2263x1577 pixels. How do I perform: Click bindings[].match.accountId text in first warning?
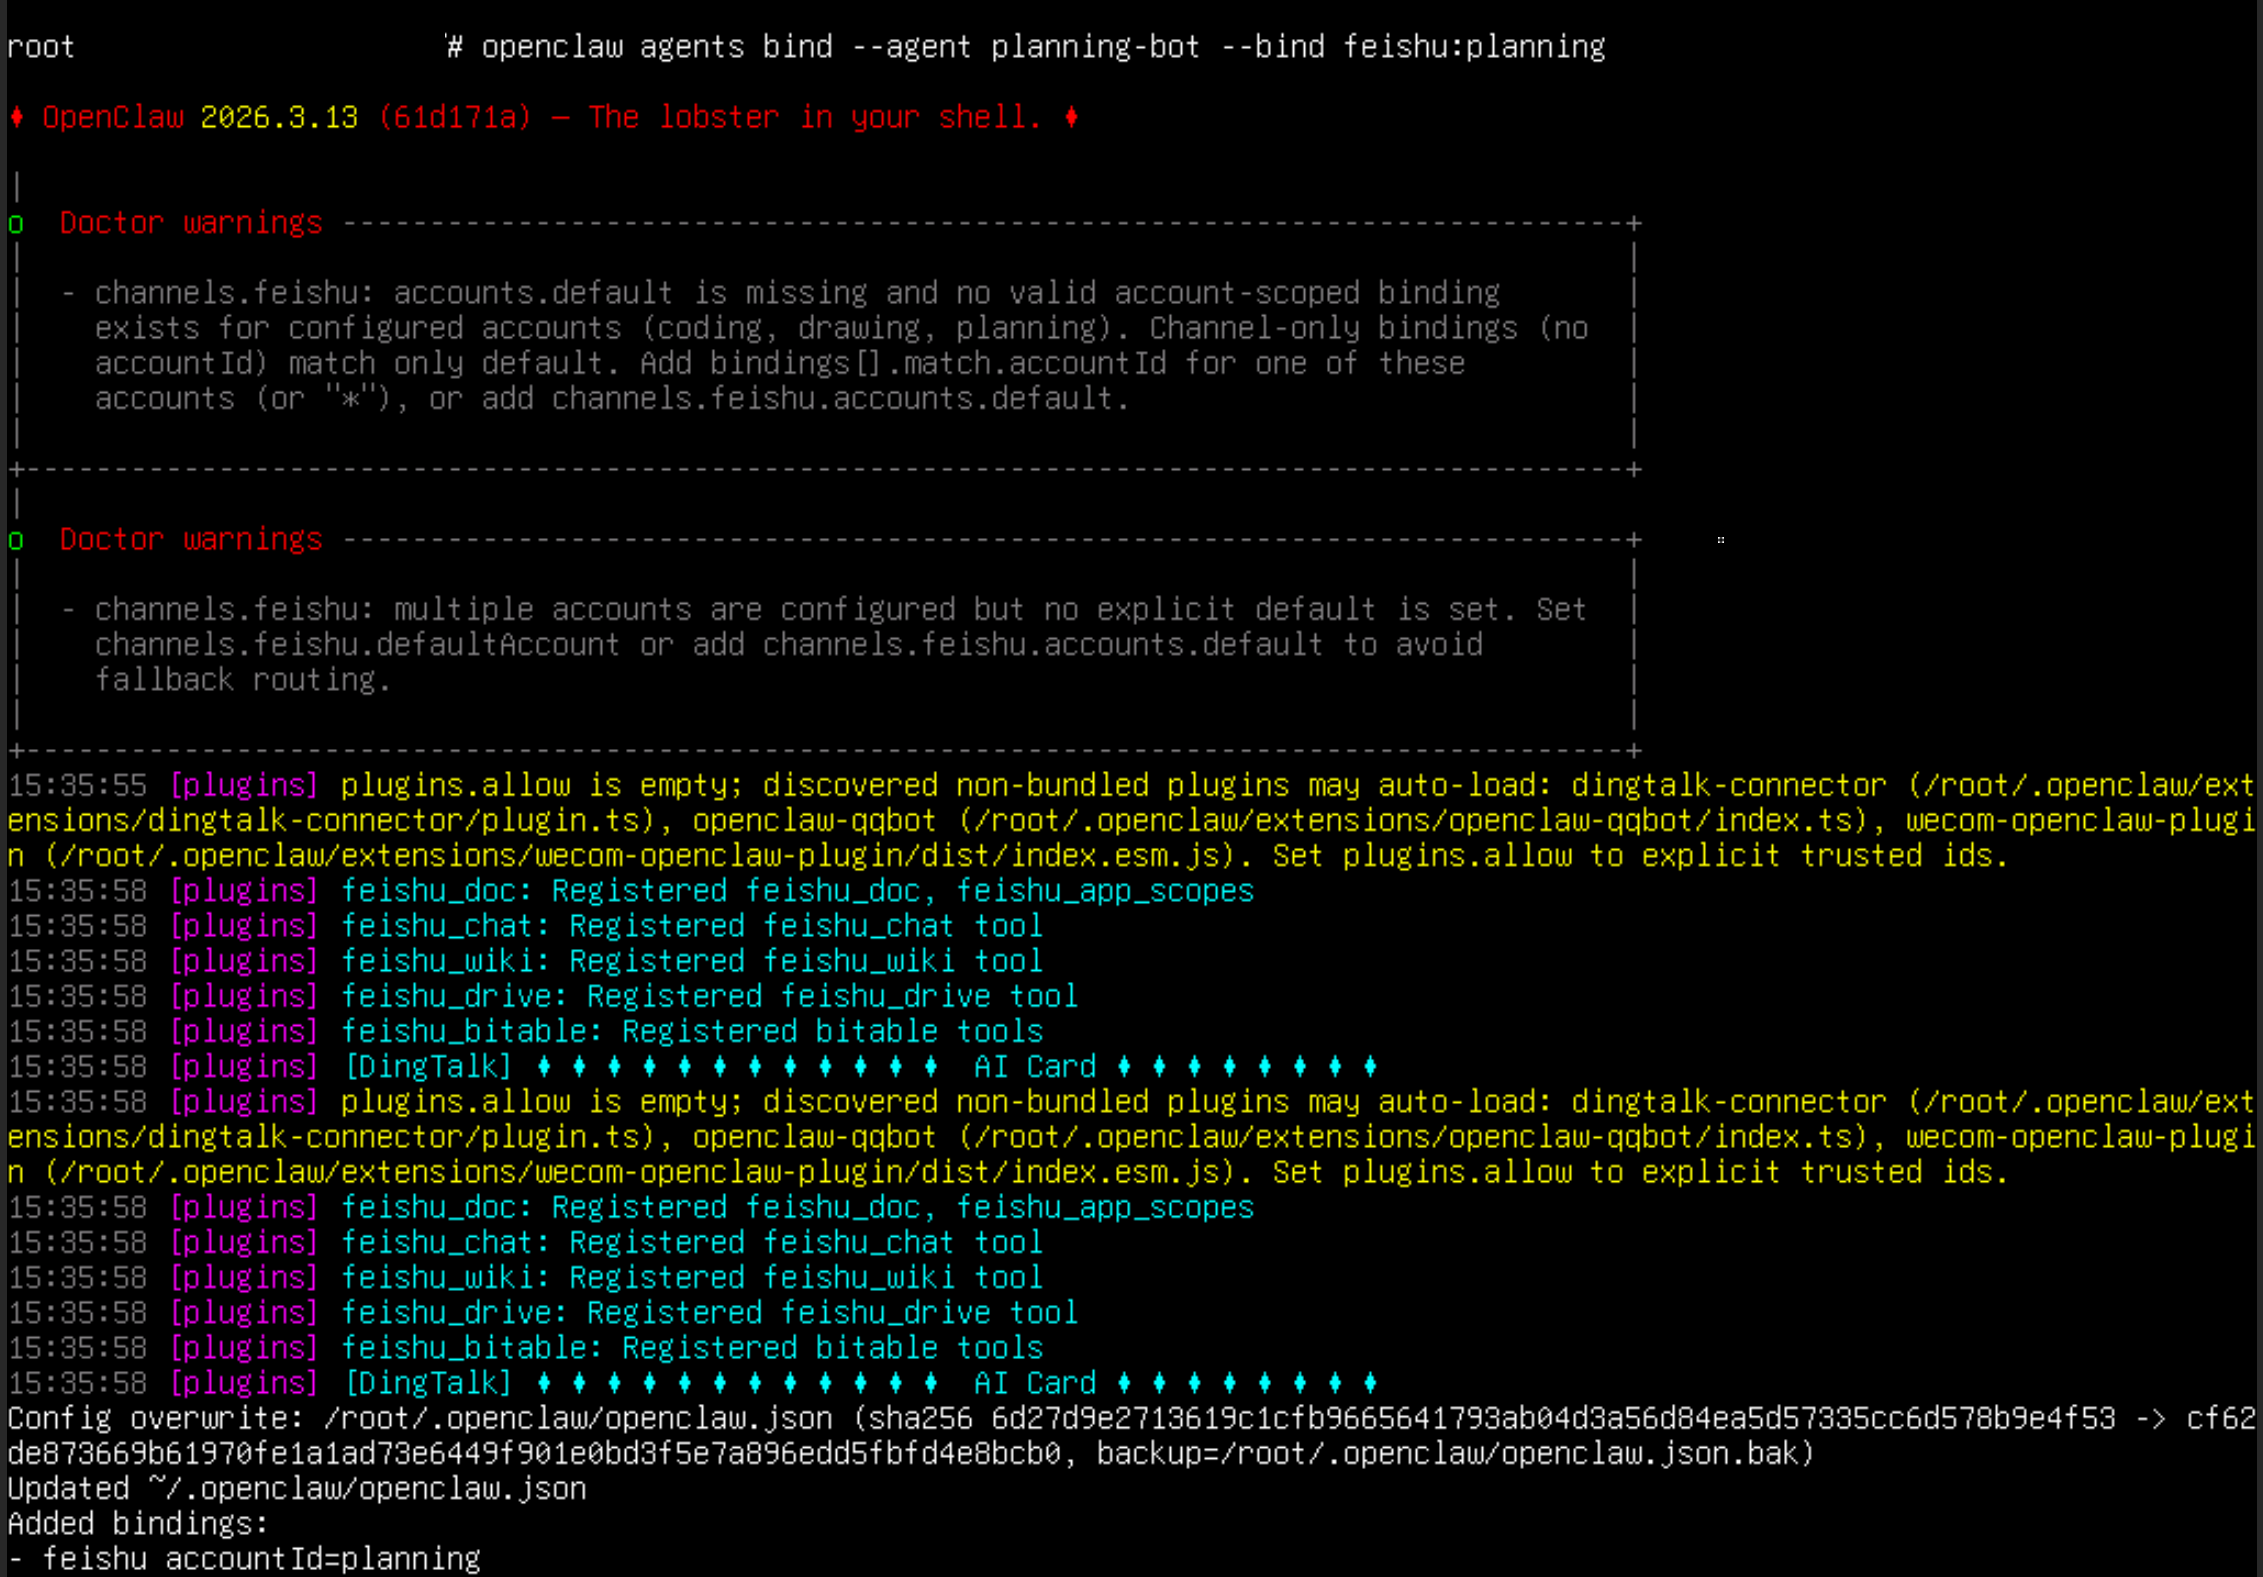coord(938,363)
